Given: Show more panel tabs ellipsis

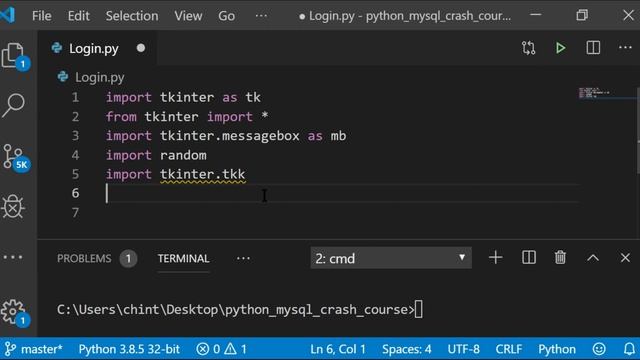Looking at the screenshot, I should pos(243,258).
